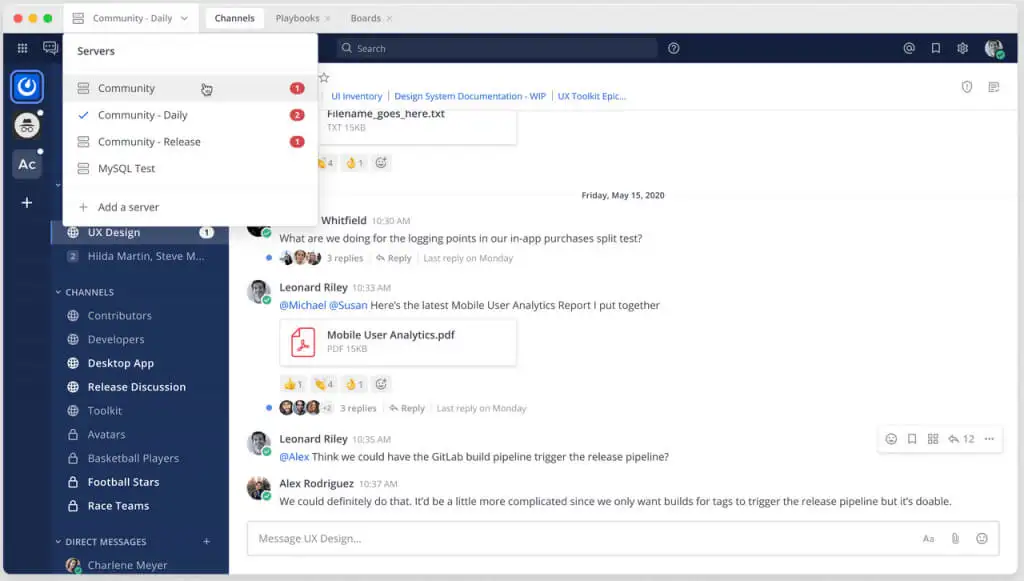Open more actions ellipsis on hovered message

point(989,439)
